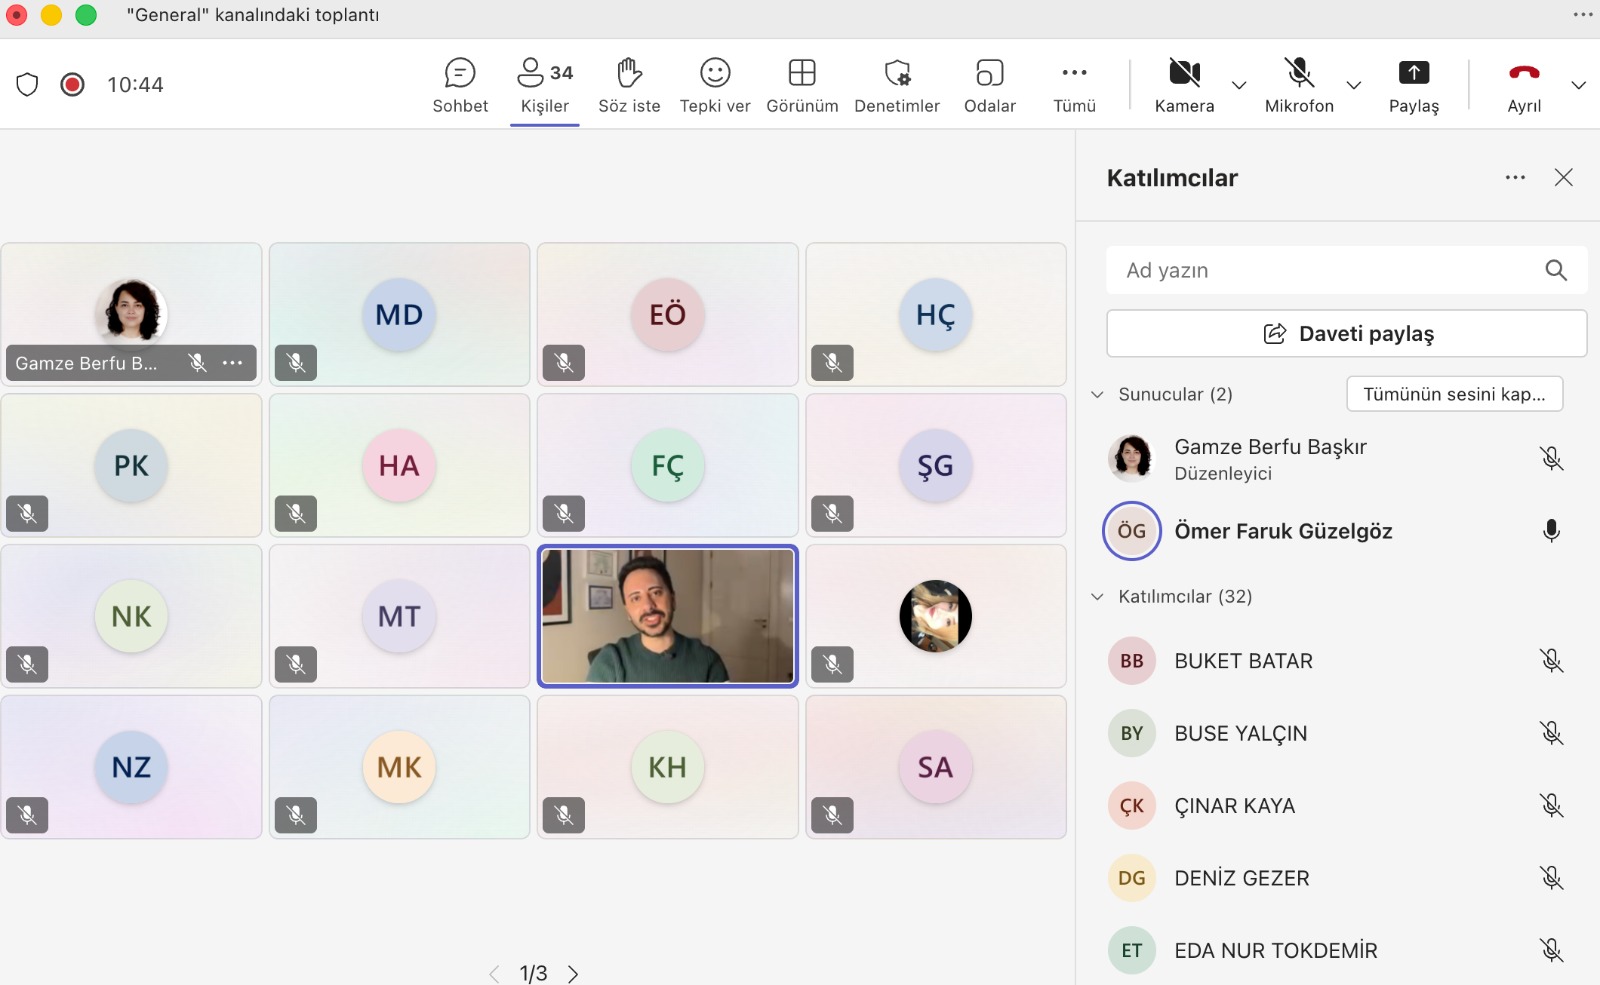Open Odalar breakout rooms
Screen dimensions: 1600x985
[x=989, y=85]
